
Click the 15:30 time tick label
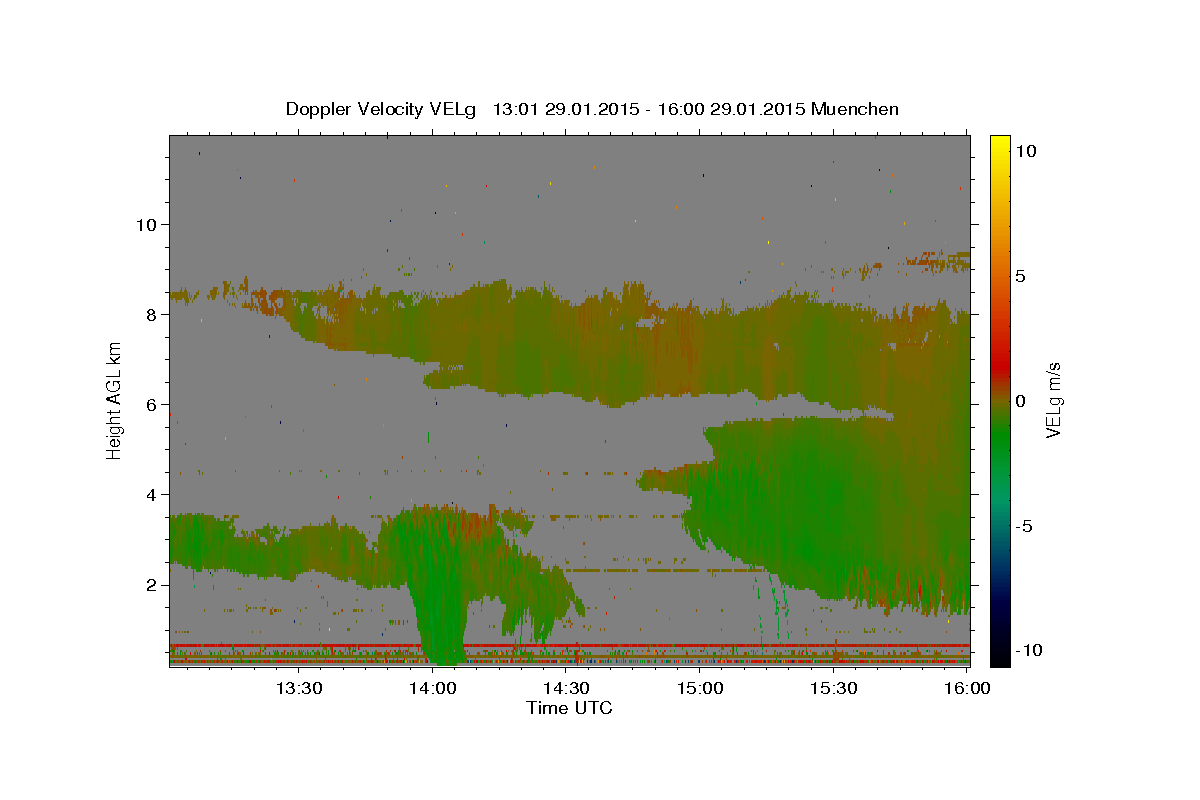835,688
